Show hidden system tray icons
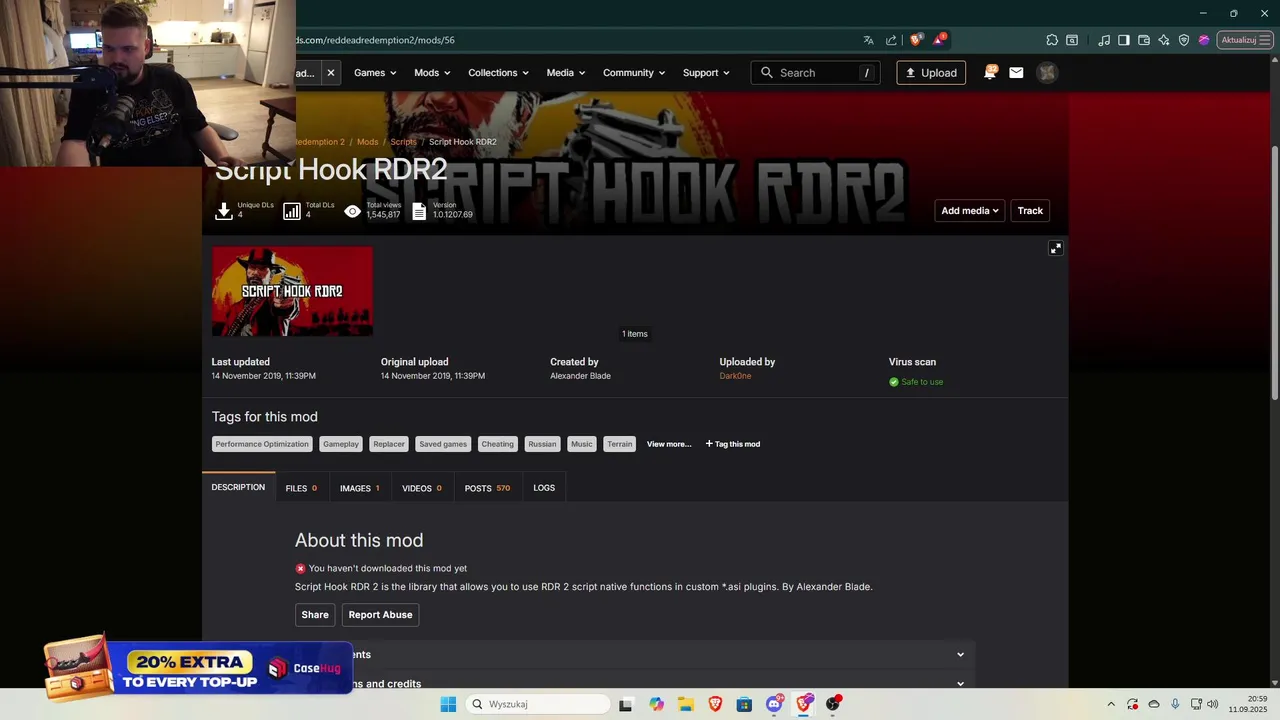The width and height of the screenshot is (1280, 720). 1110,704
